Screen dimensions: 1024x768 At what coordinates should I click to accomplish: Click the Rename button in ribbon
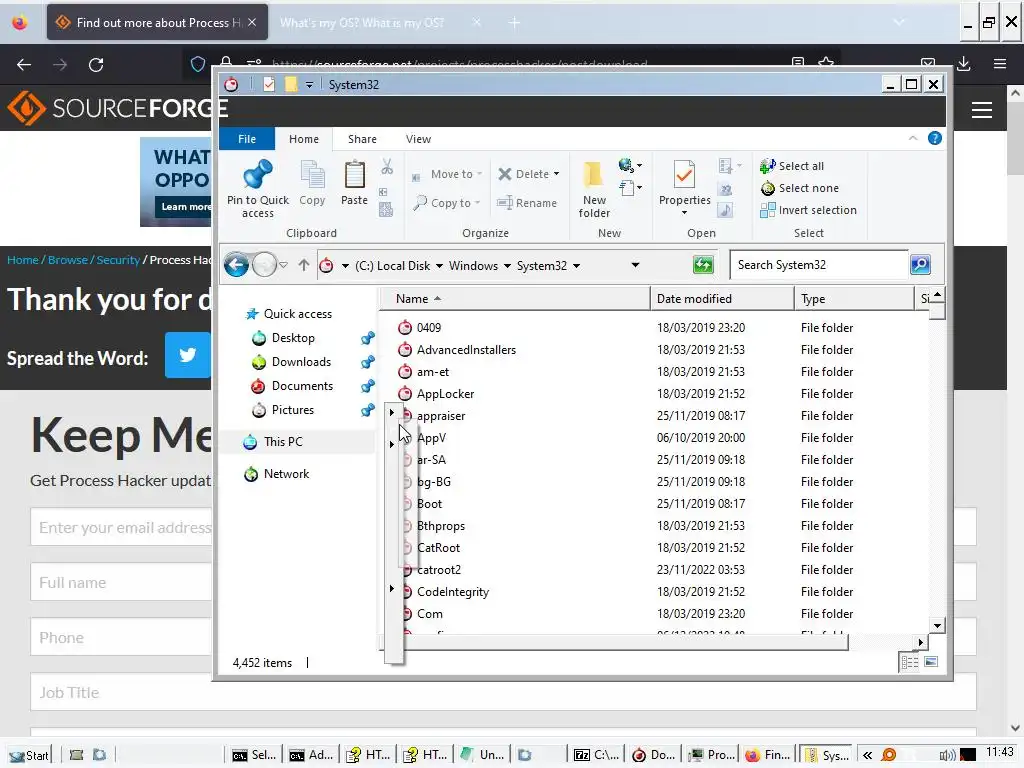coord(526,203)
